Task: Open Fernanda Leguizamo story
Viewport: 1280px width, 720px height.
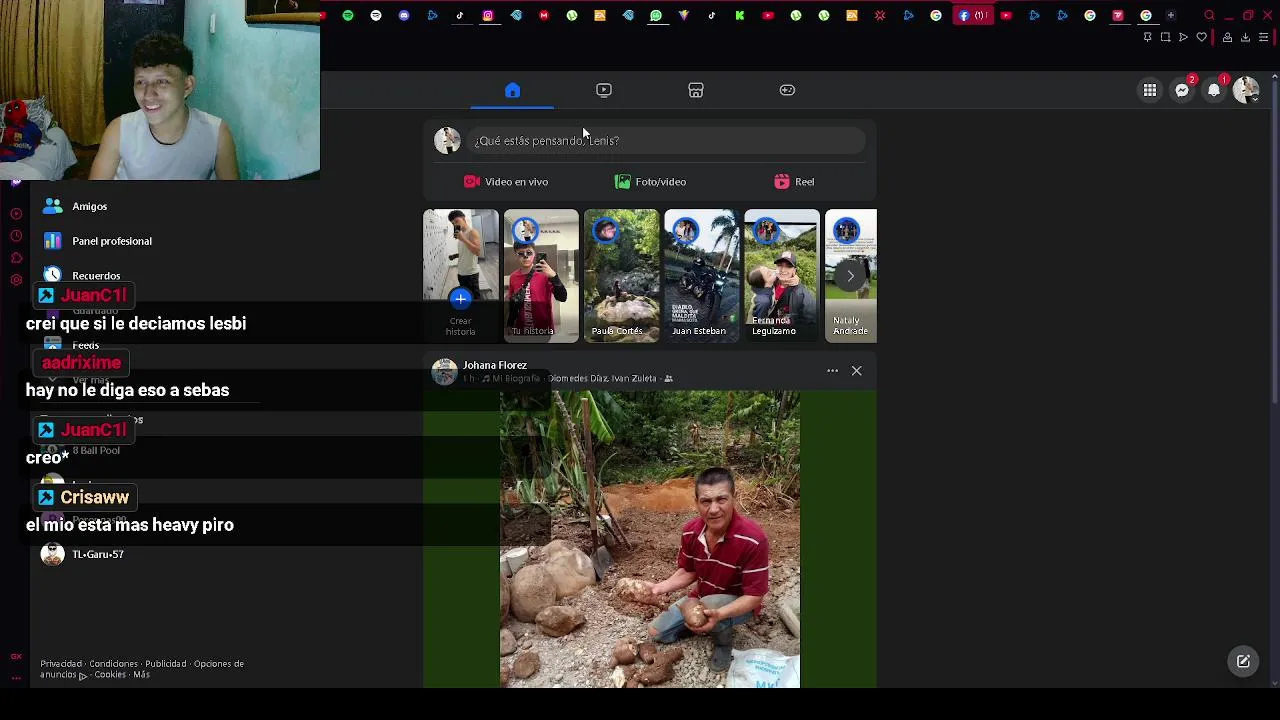Action: (x=781, y=276)
